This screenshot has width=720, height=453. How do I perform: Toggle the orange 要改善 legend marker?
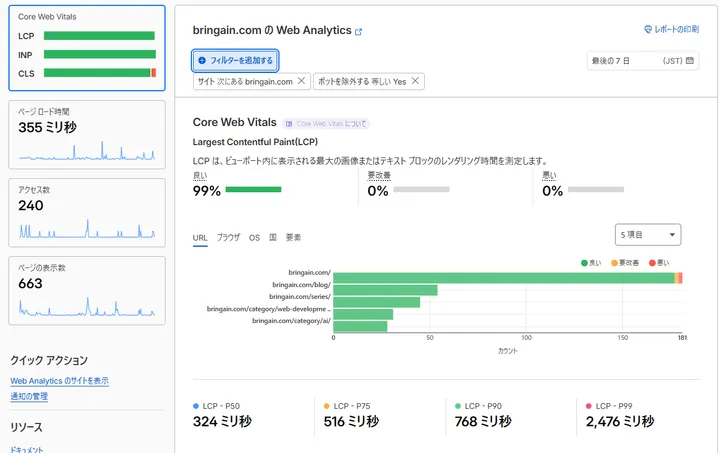614,263
